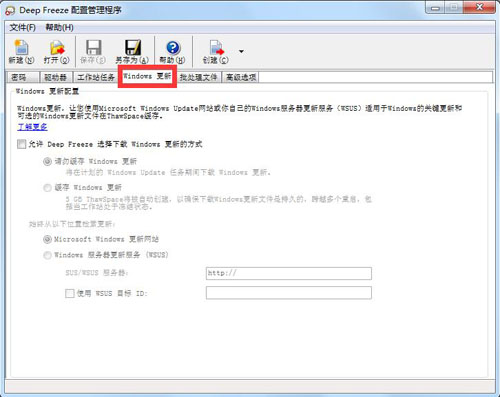Open the 高级选项 tab
This screenshot has height=397, width=500.
[x=241, y=77]
